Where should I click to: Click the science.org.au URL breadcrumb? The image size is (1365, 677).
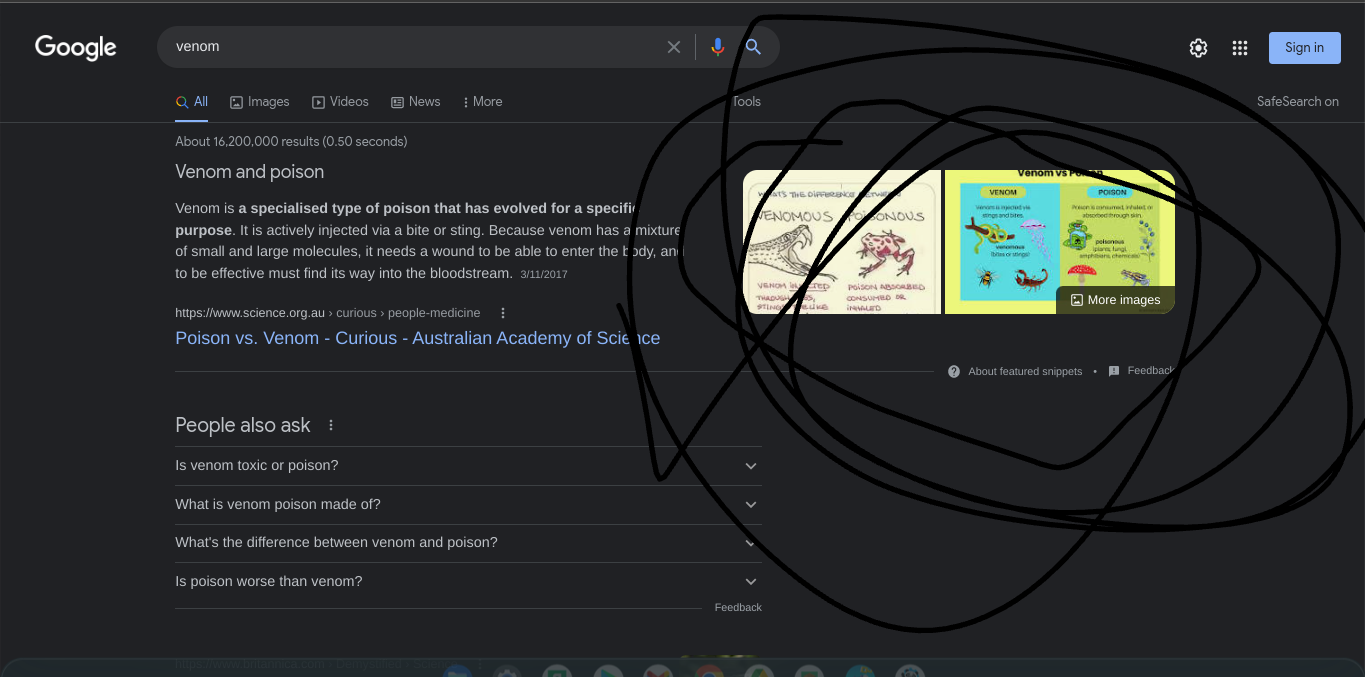click(327, 313)
